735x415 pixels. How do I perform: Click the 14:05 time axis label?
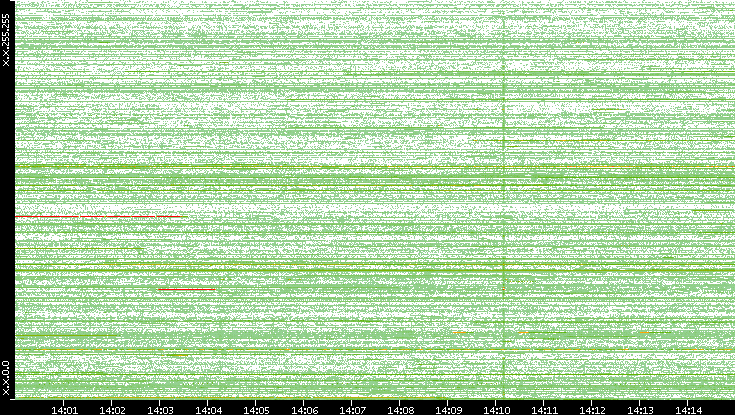point(256,411)
